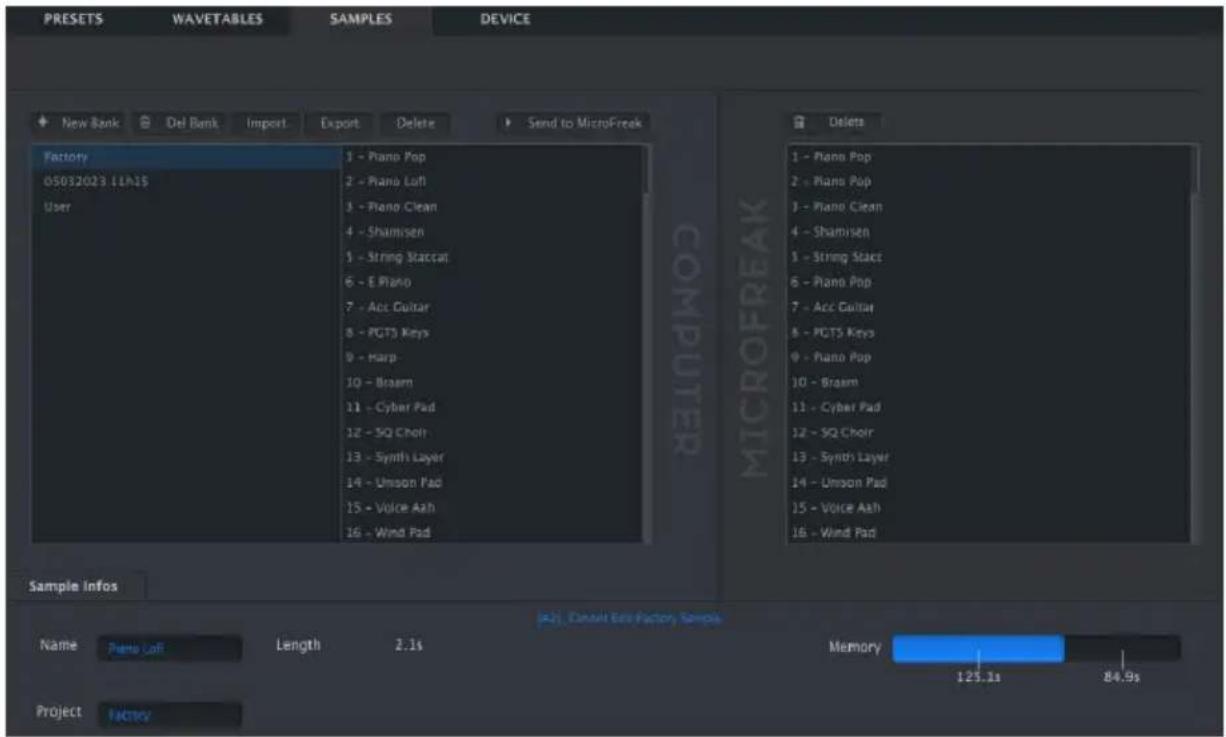Select 1 - Piano Pop in MicroFreak list
The width and height of the screenshot is (1226, 737).
(x=988, y=157)
